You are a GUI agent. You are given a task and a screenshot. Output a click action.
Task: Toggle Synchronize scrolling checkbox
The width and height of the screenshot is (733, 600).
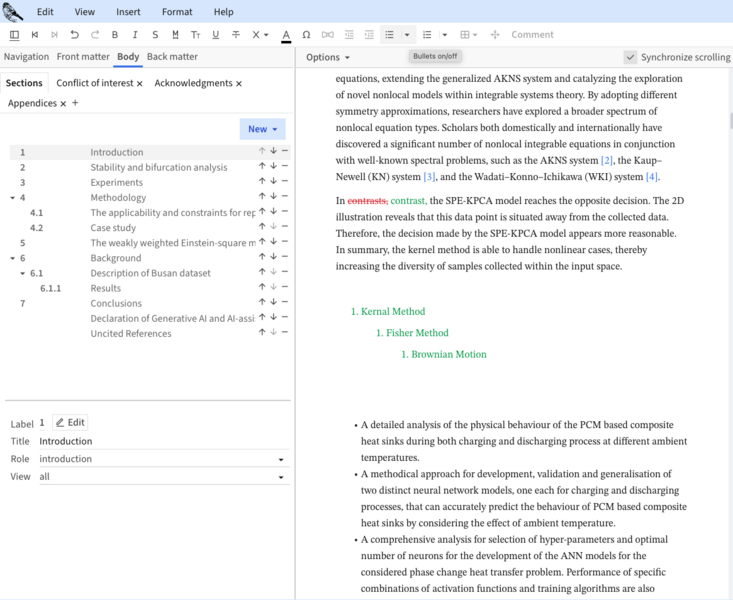point(630,57)
